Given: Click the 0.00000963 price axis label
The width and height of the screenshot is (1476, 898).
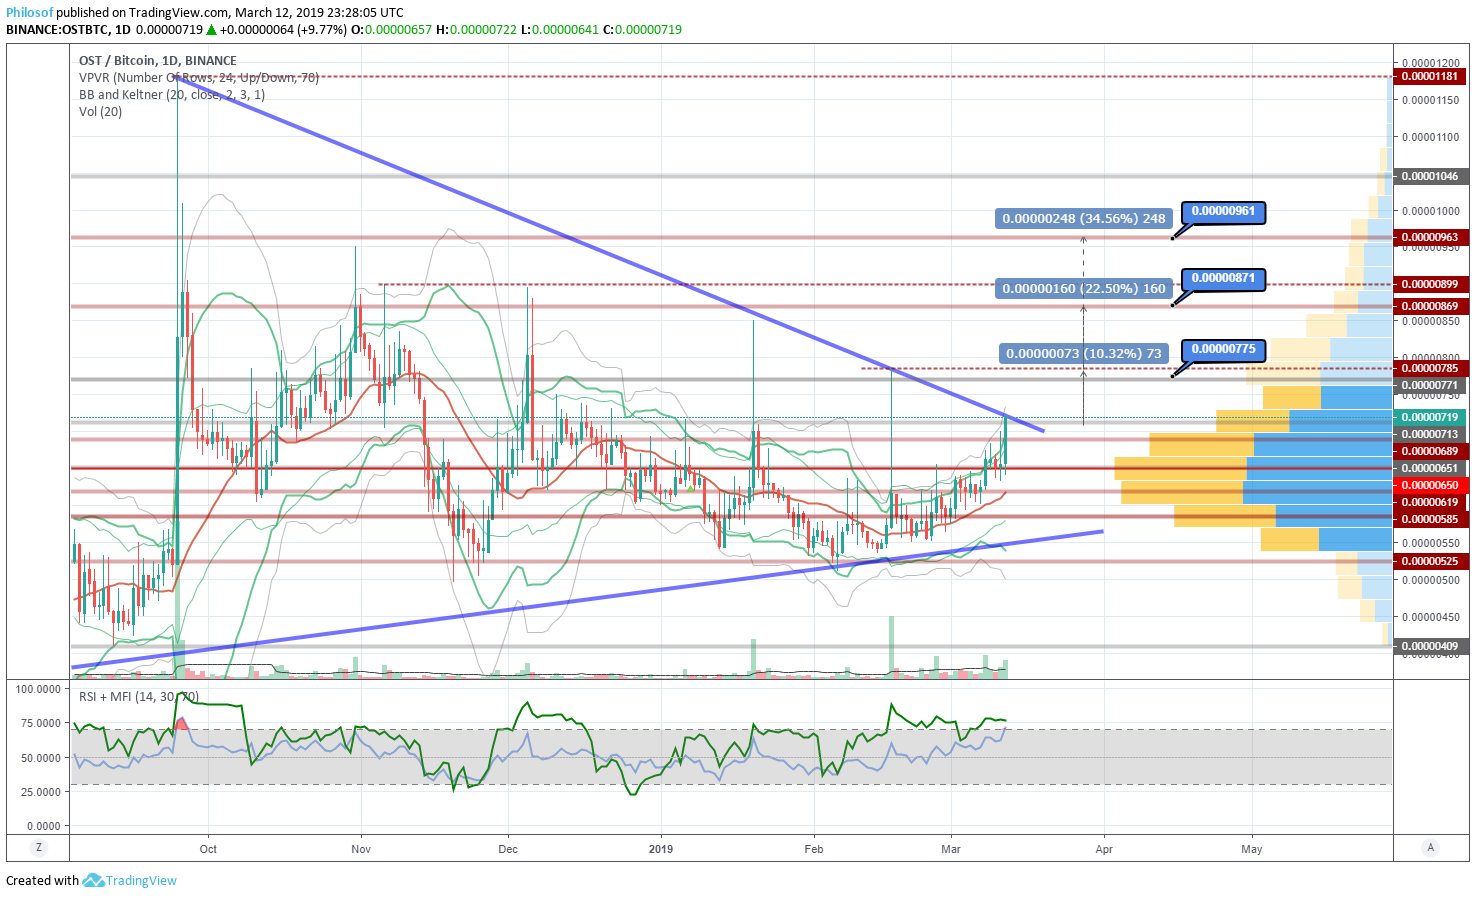Looking at the screenshot, I should pos(1430,238).
